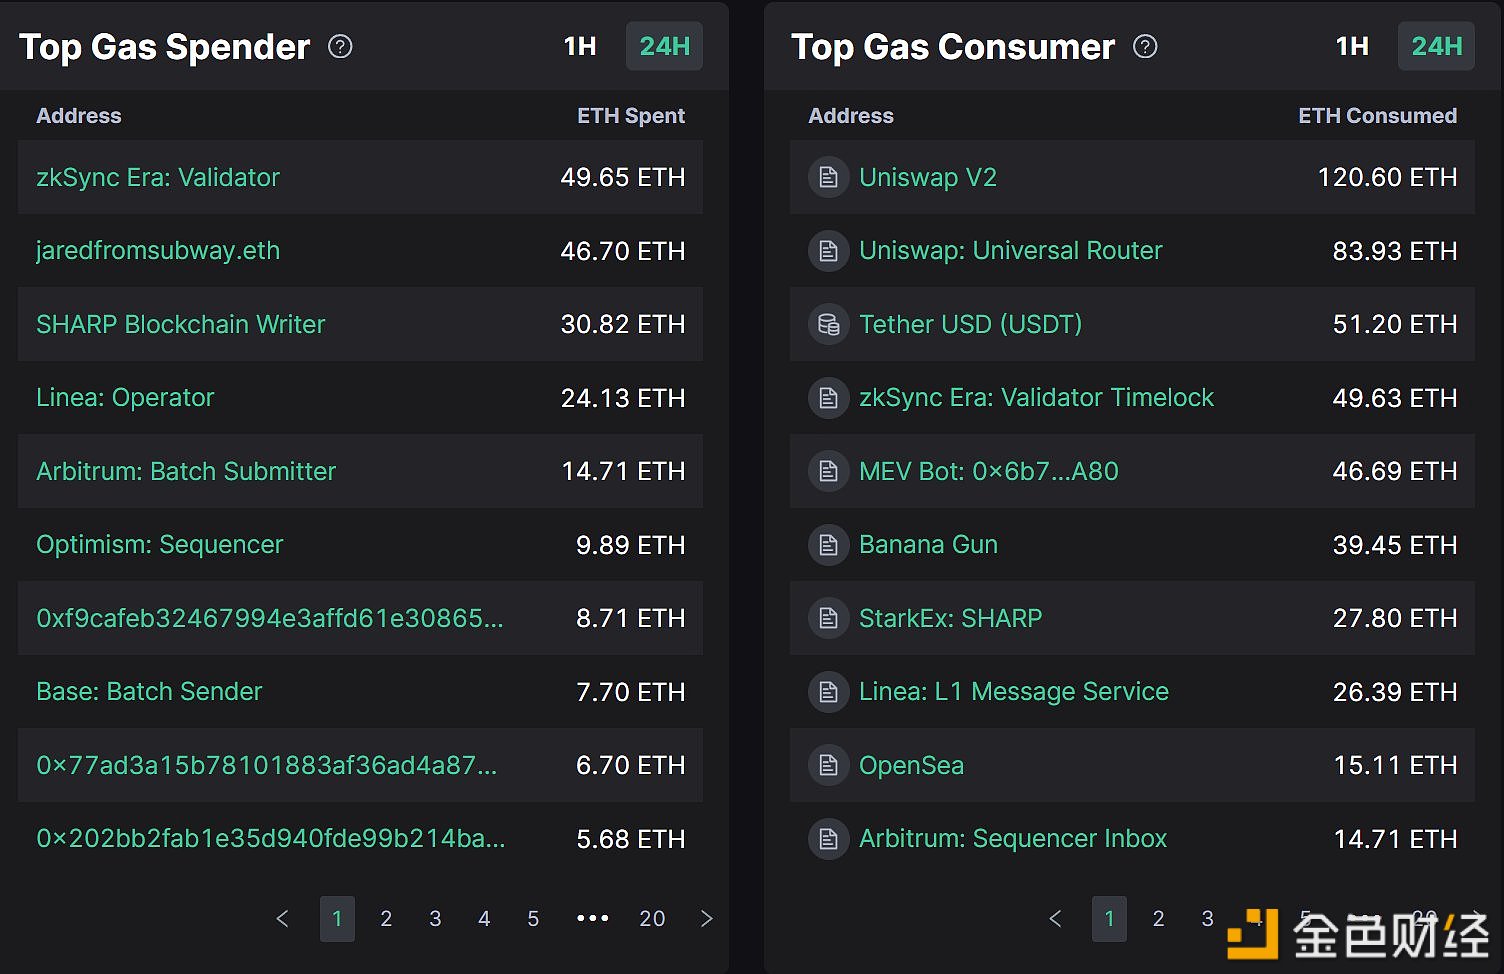Click token icon next to Tether USD
Screen dimensions: 1504x974
[828, 325]
